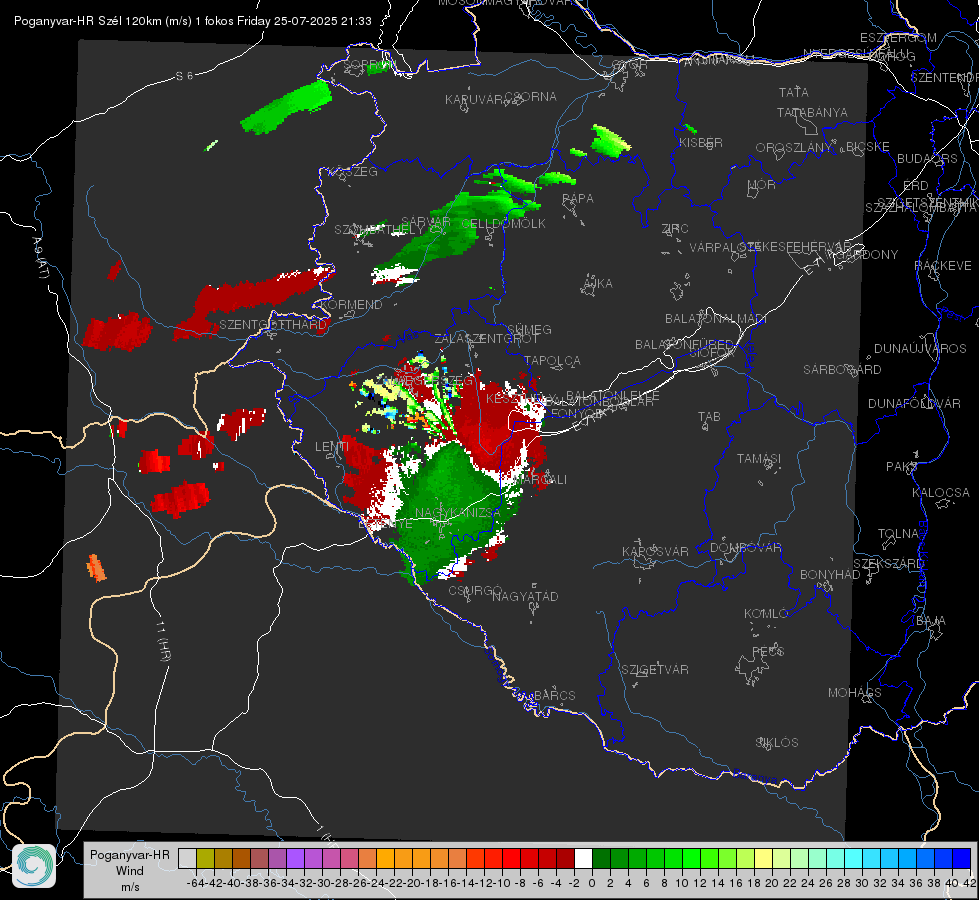The image size is (979, 900).
Task: Click the CELLDOMOLK label
Action: coord(503,224)
